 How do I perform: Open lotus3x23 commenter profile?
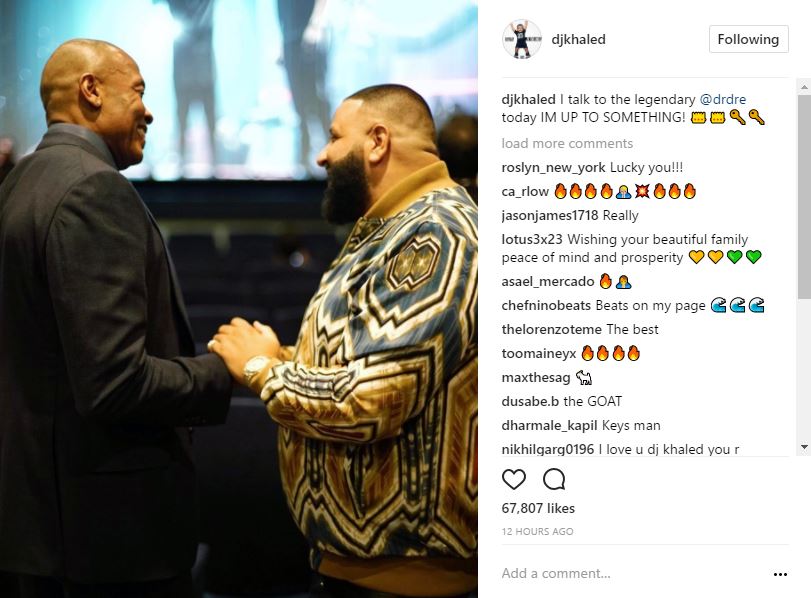532,240
